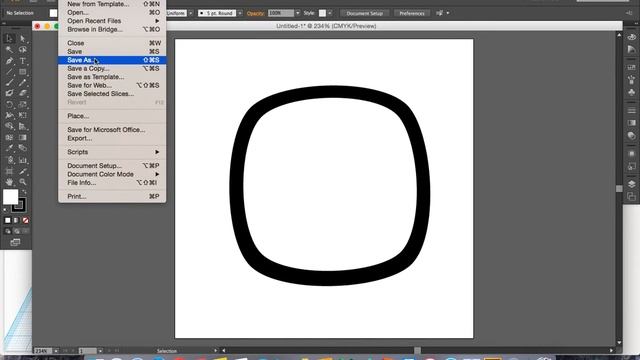Select the Zoom tool
The image size is (640, 360).
pos(23,182)
